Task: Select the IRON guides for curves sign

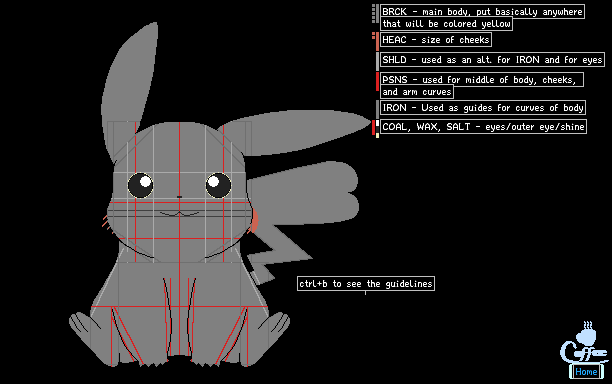Action: click(x=483, y=108)
